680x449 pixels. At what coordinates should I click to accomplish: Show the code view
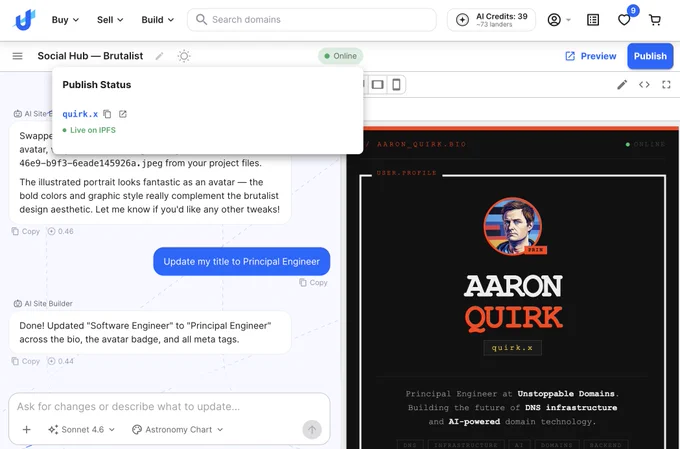(644, 85)
